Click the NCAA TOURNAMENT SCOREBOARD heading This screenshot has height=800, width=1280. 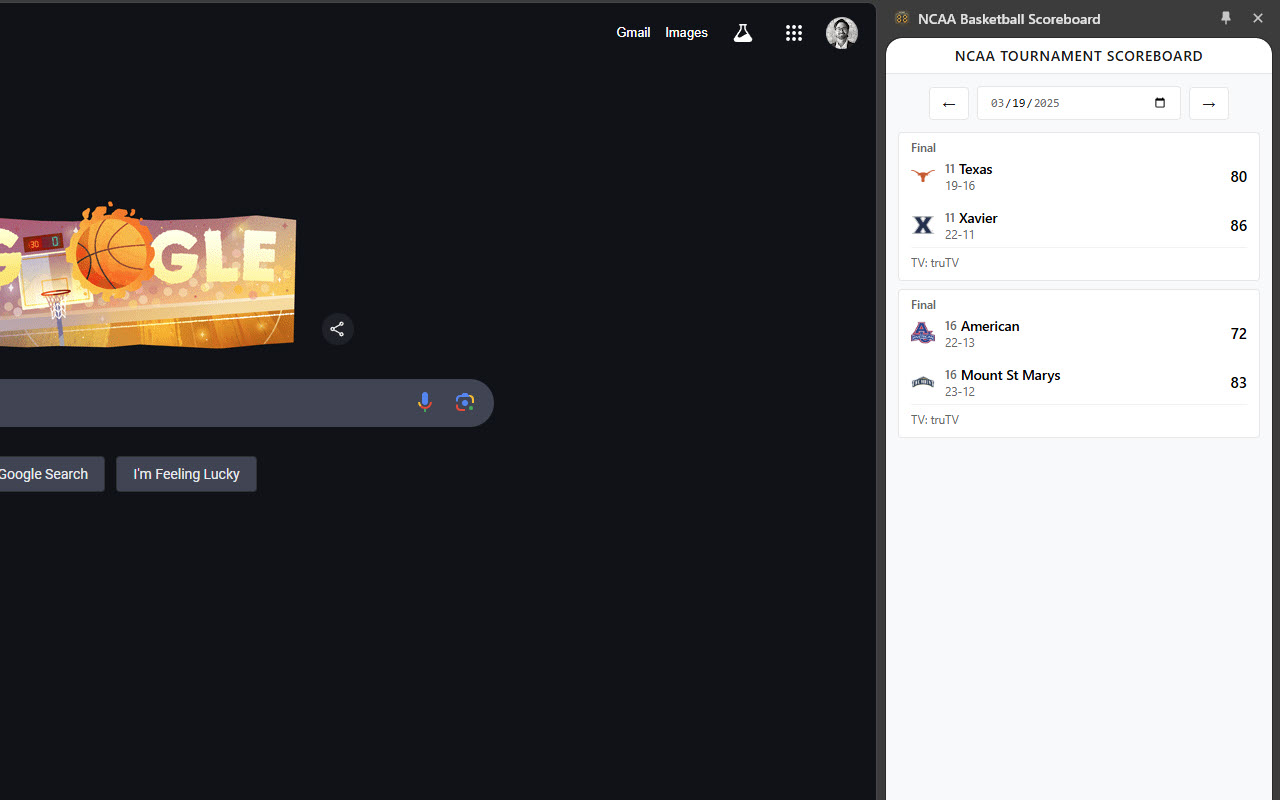point(1079,56)
